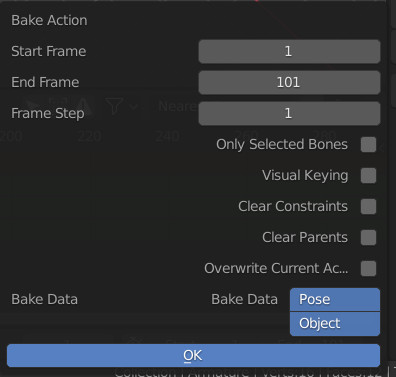Toggle the Visual Keying checkbox
The height and width of the screenshot is (377, 396).
(368, 175)
